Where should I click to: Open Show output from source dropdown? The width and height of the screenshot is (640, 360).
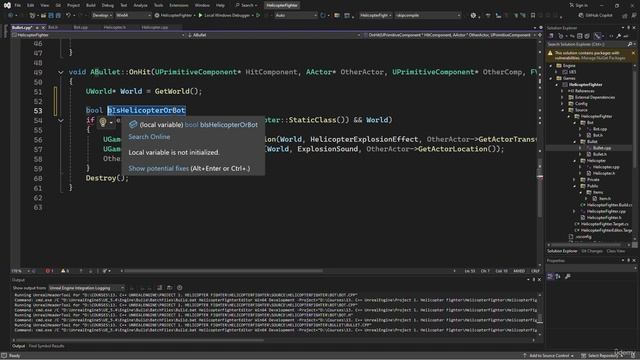(87, 288)
